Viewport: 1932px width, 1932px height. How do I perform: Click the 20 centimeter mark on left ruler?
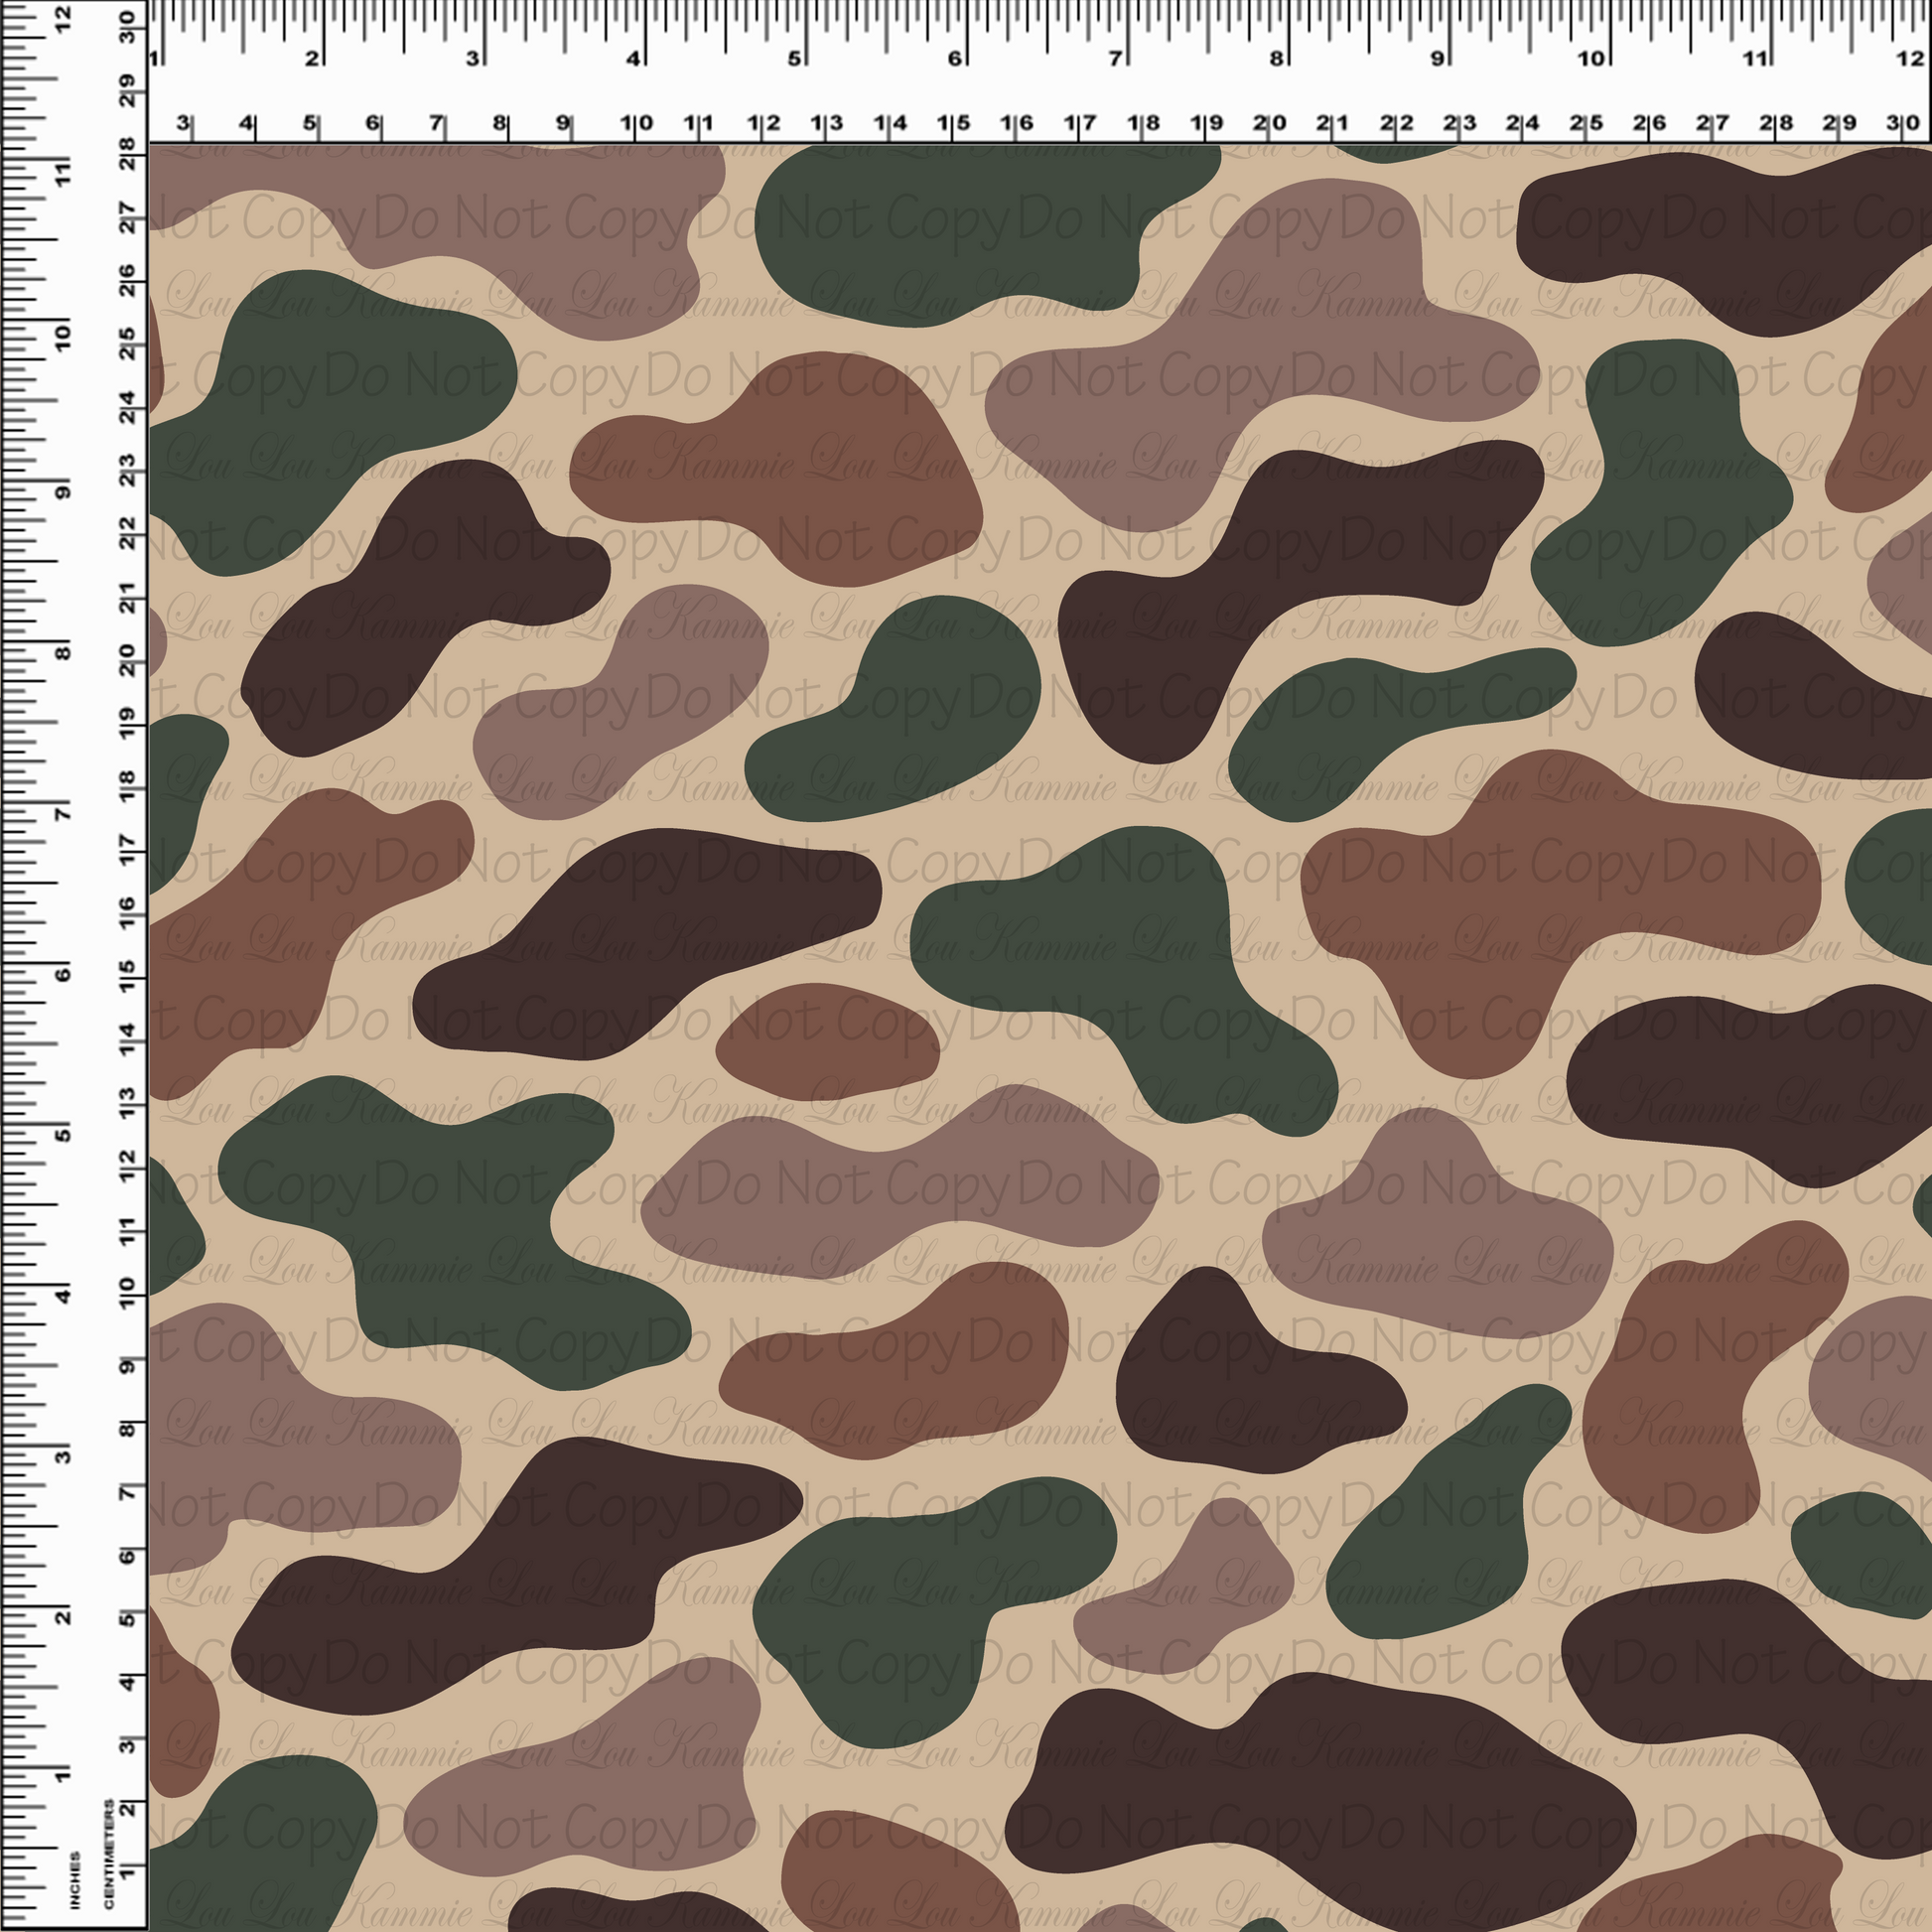tap(127, 659)
